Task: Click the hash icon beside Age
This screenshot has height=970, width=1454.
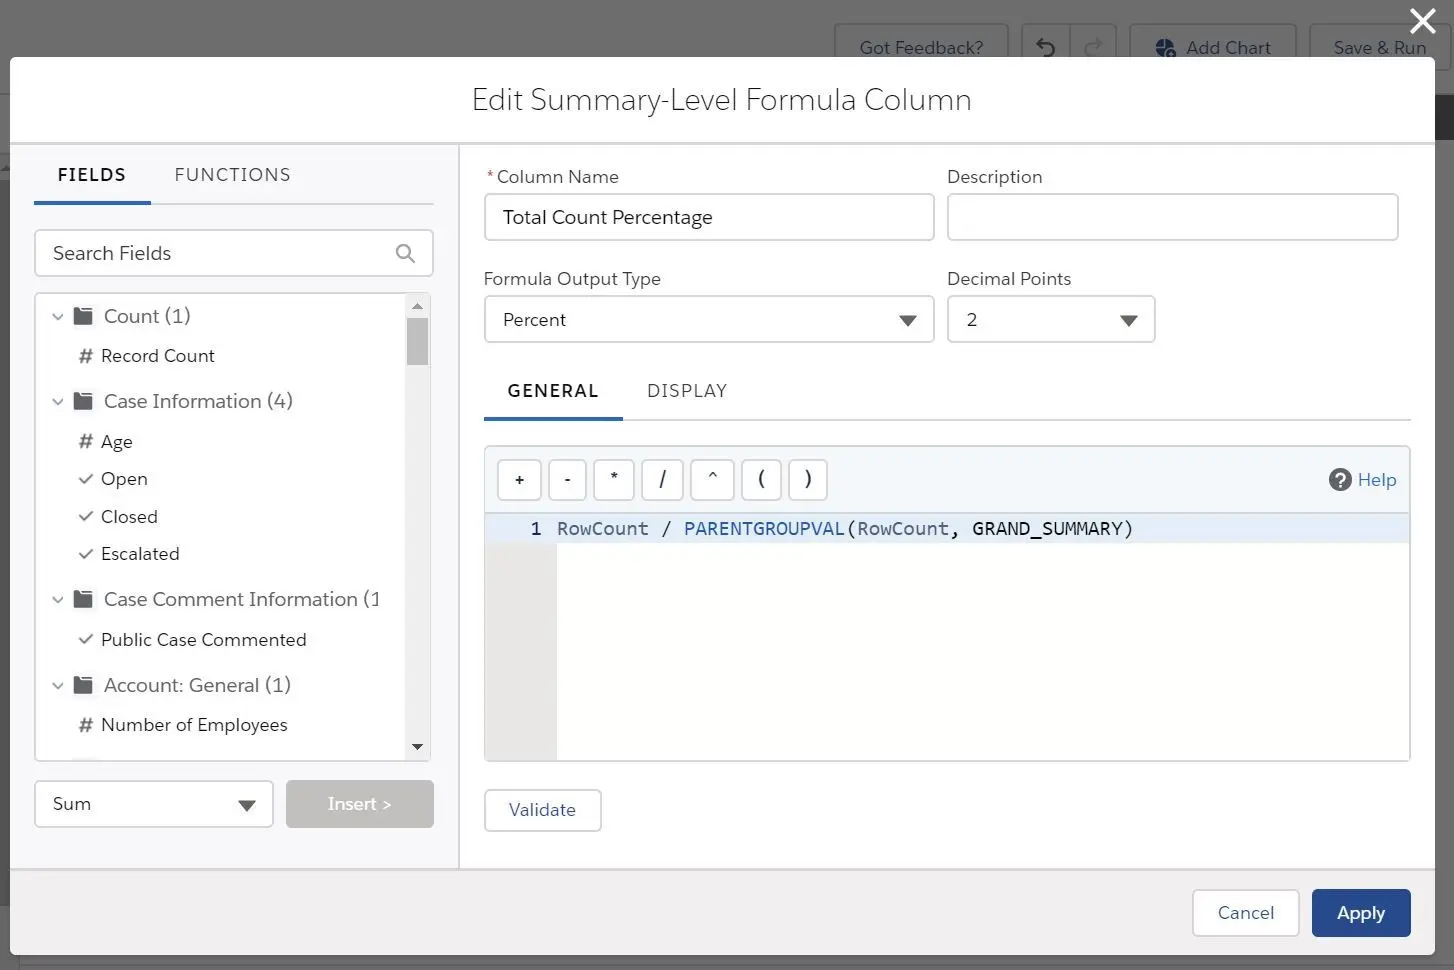Action: coord(86,441)
